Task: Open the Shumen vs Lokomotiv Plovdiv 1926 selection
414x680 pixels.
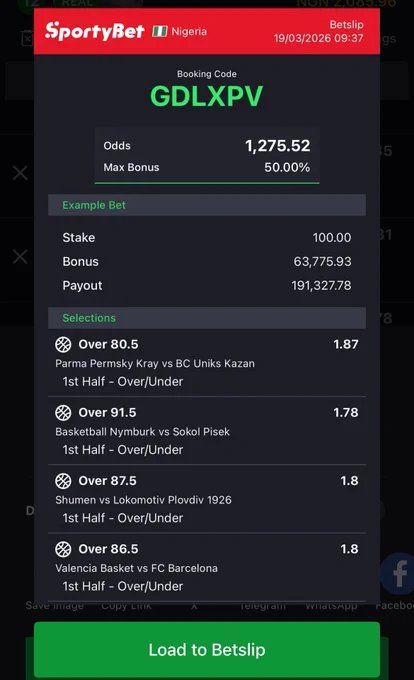Action: 207,499
